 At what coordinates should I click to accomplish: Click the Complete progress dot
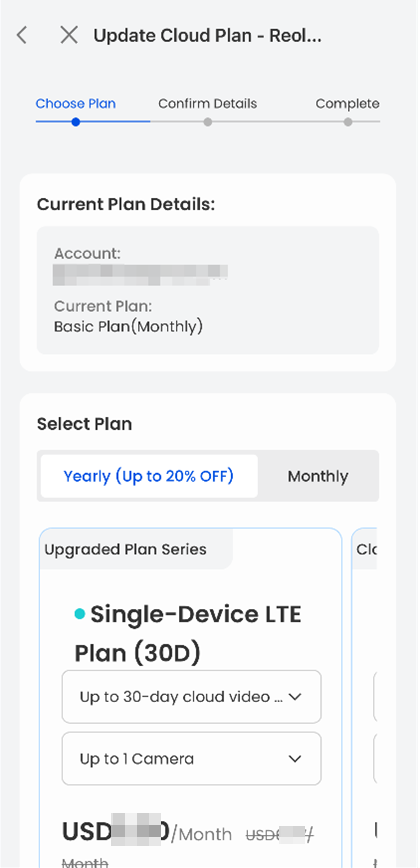pos(348,122)
